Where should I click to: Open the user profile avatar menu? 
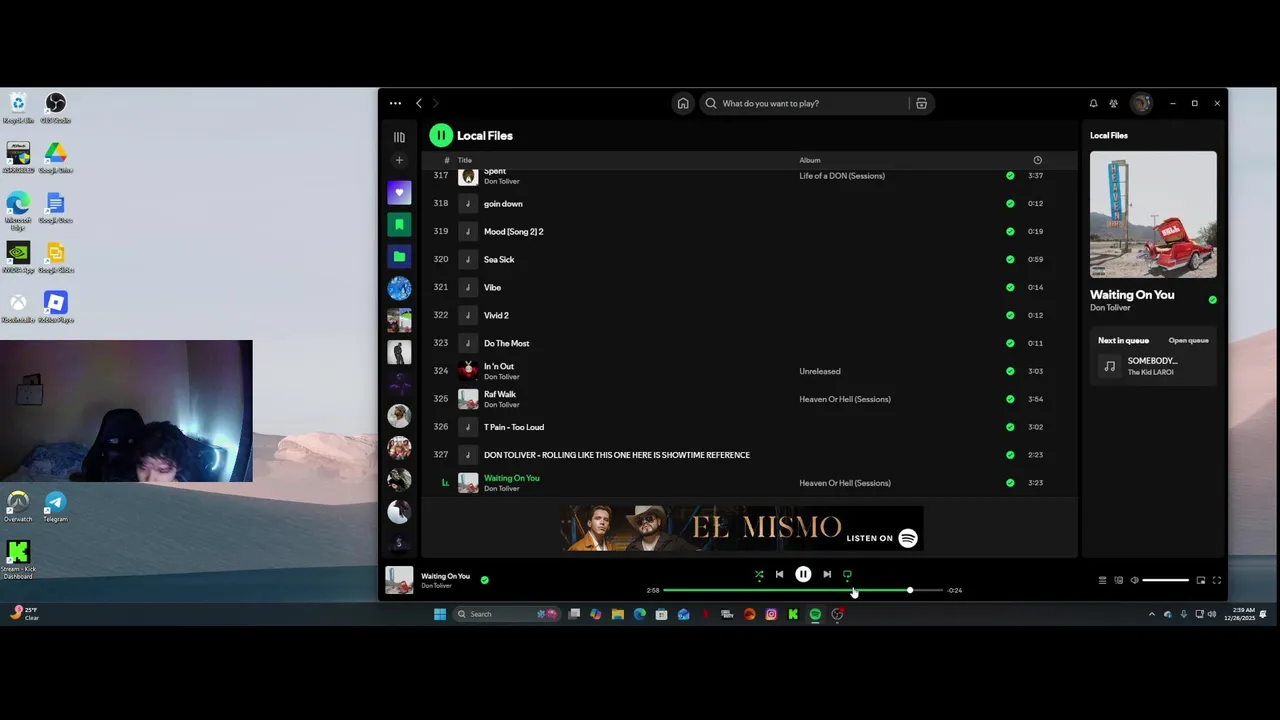click(1141, 103)
